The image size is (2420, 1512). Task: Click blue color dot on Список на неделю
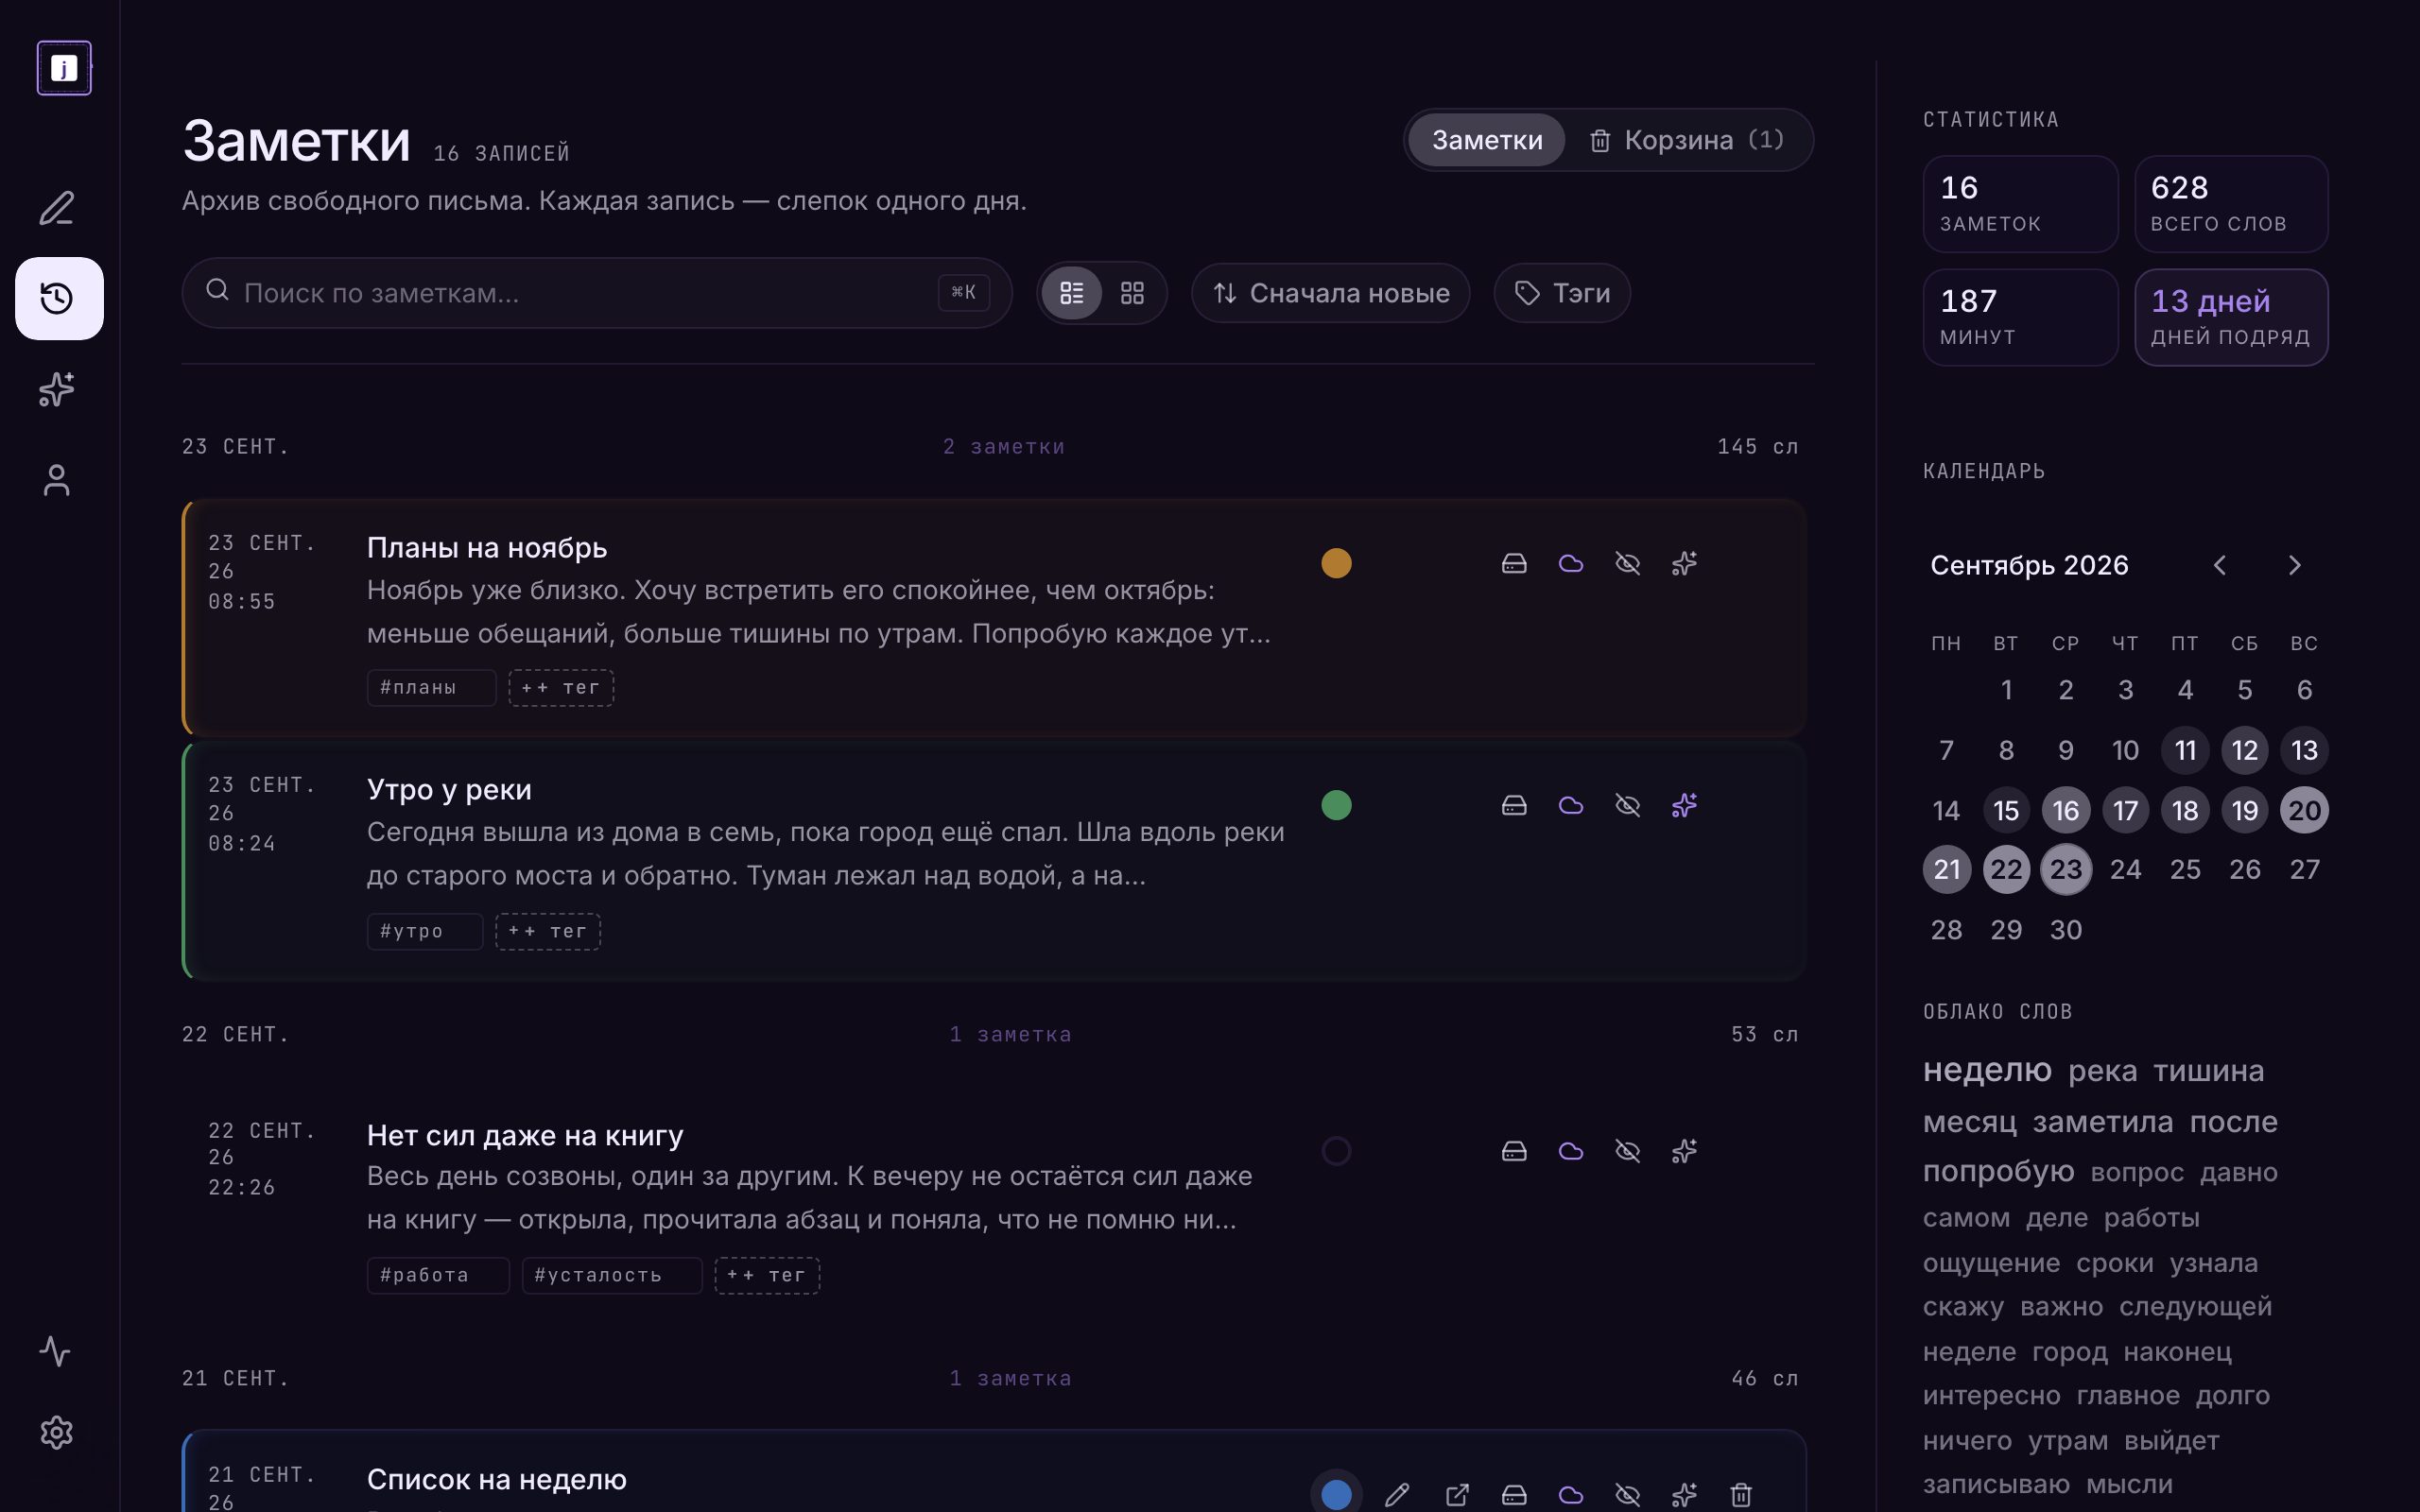pos(1336,1495)
